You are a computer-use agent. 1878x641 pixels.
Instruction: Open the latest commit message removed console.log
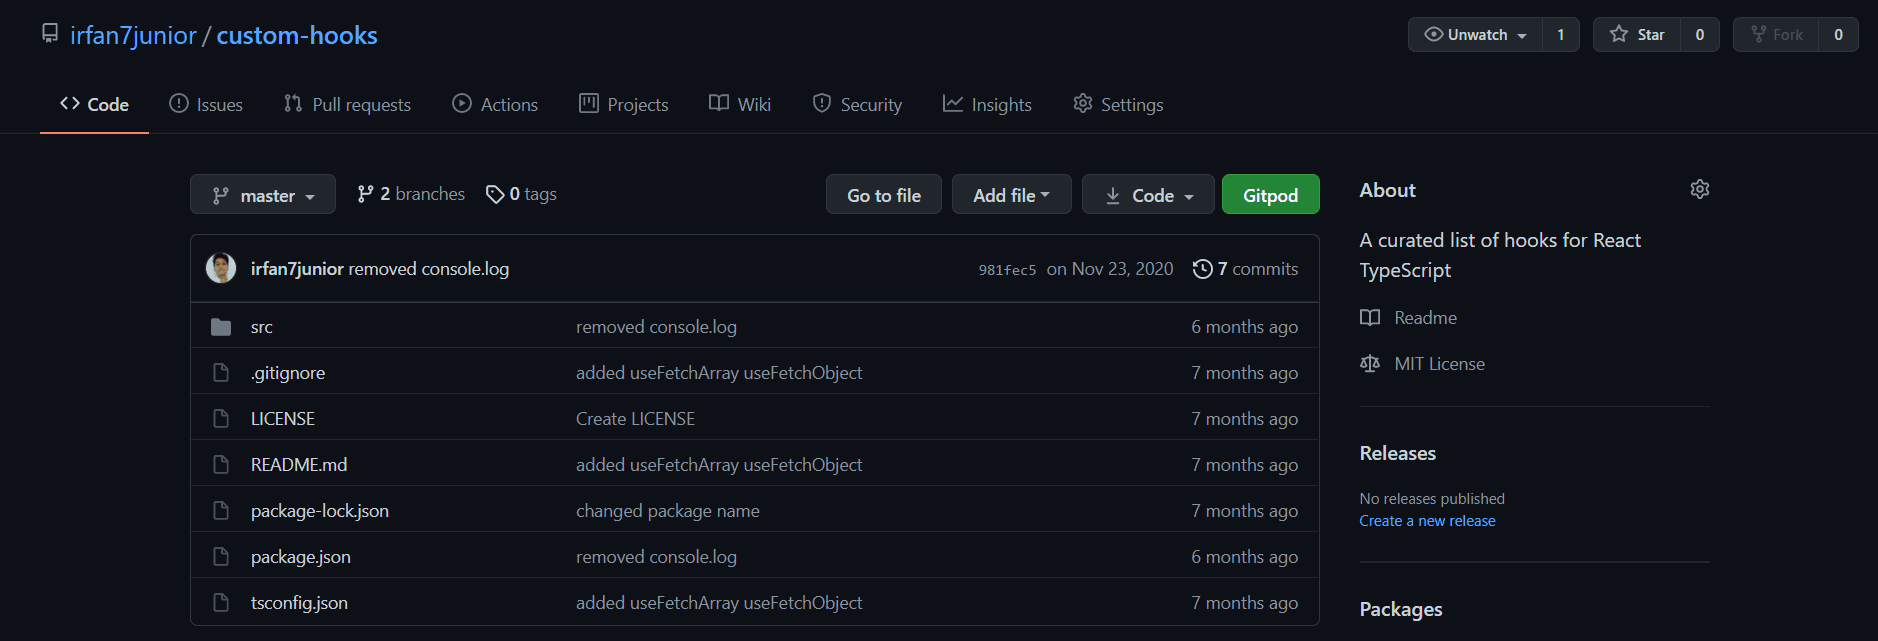point(429,269)
